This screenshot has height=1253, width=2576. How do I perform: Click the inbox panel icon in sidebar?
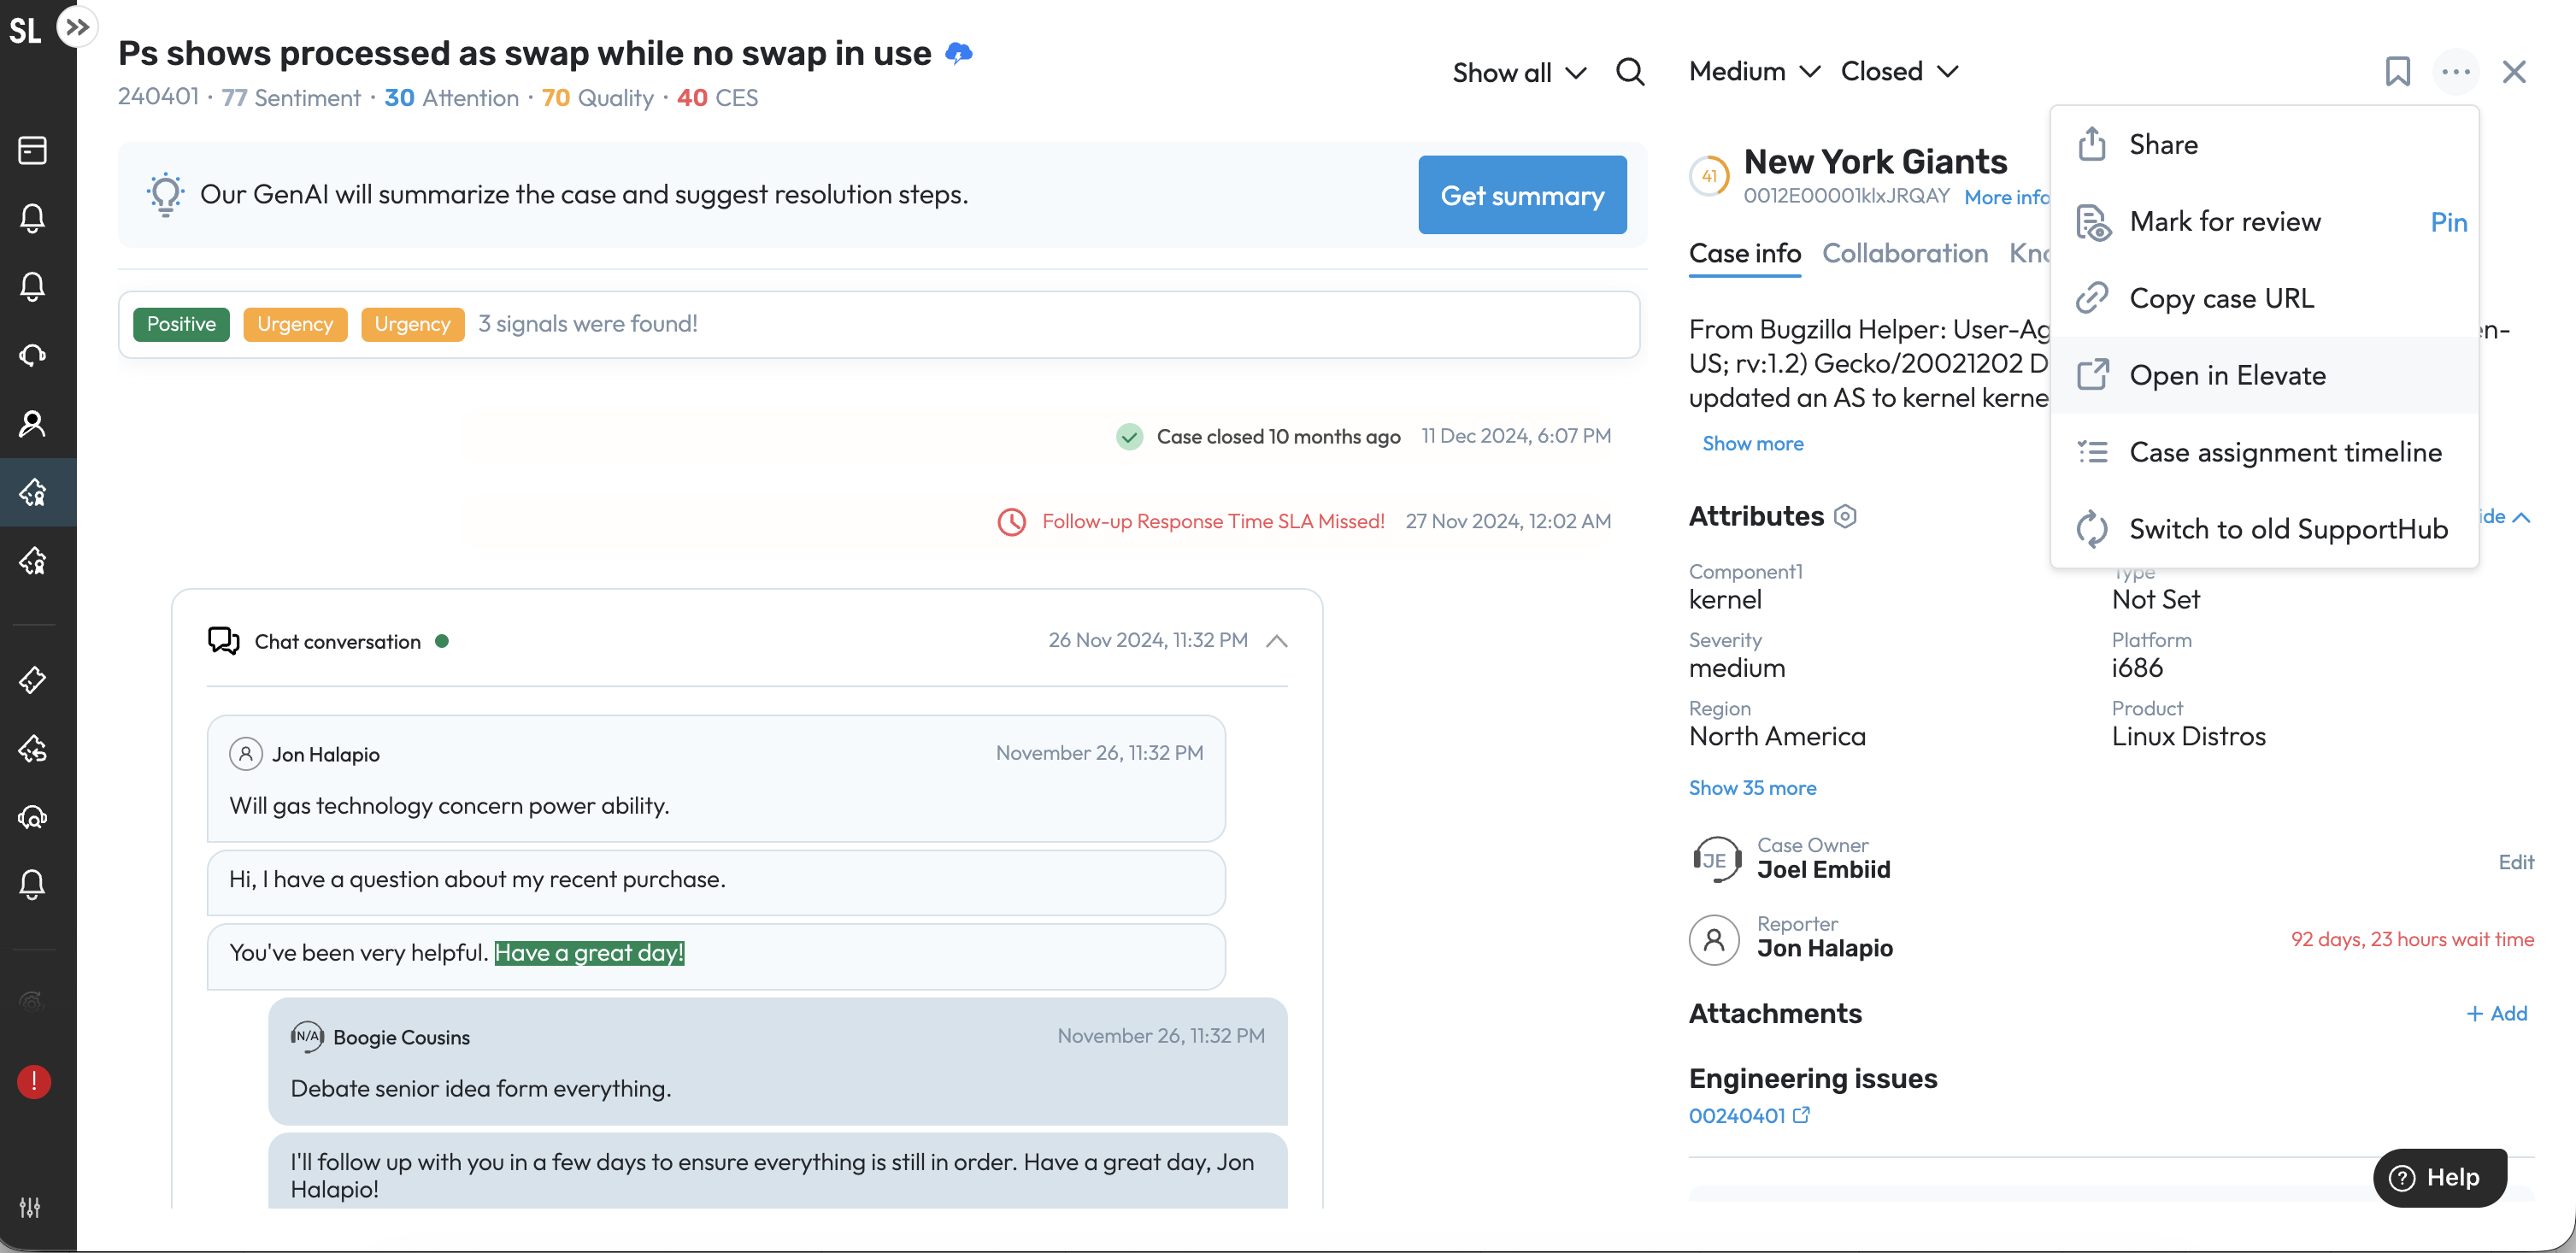[33, 150]
